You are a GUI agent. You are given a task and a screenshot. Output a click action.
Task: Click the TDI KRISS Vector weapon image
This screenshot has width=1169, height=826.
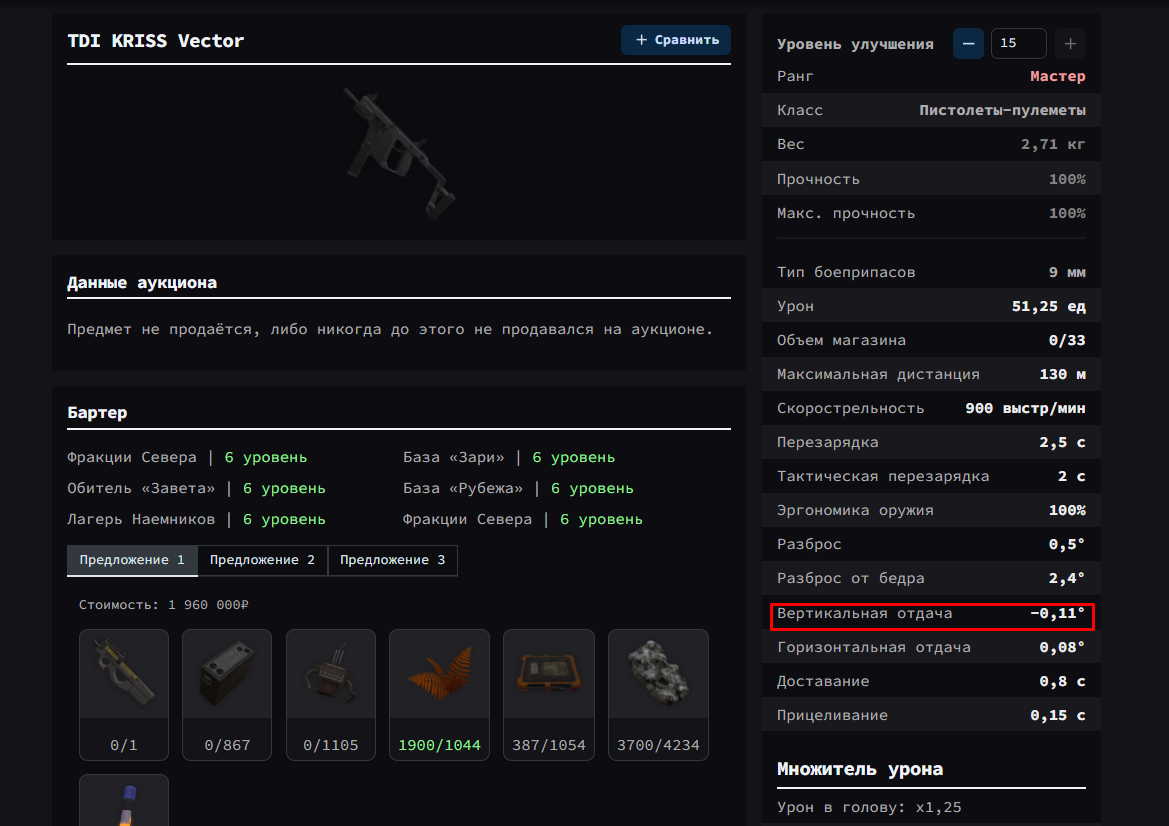click(x=399, y=154)
